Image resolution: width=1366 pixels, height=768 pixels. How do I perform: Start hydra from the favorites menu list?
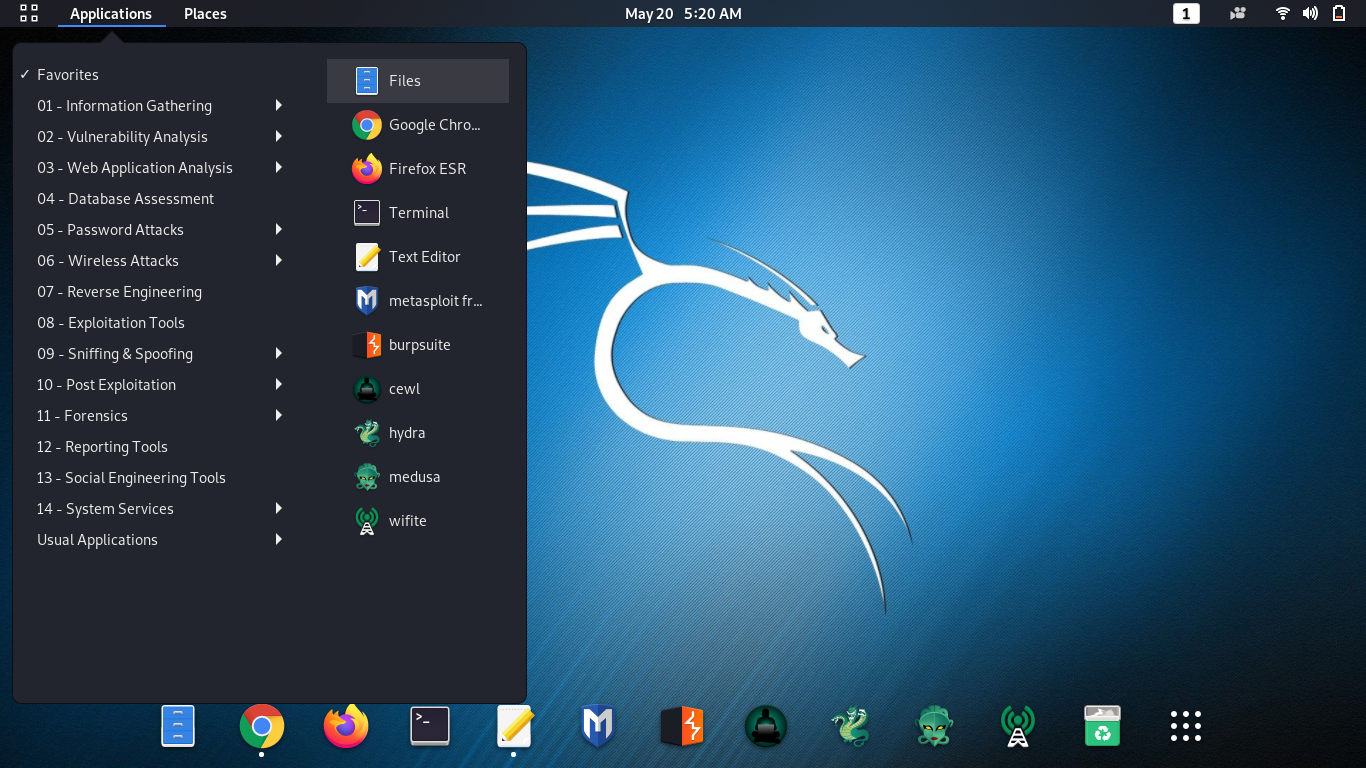418,433
